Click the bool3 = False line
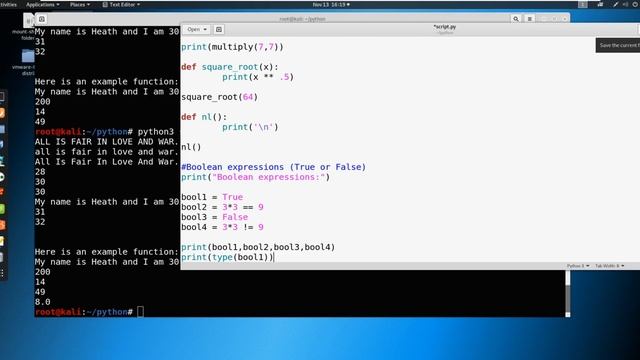Screen dimensions: 640x360 [x=215, y=217]
